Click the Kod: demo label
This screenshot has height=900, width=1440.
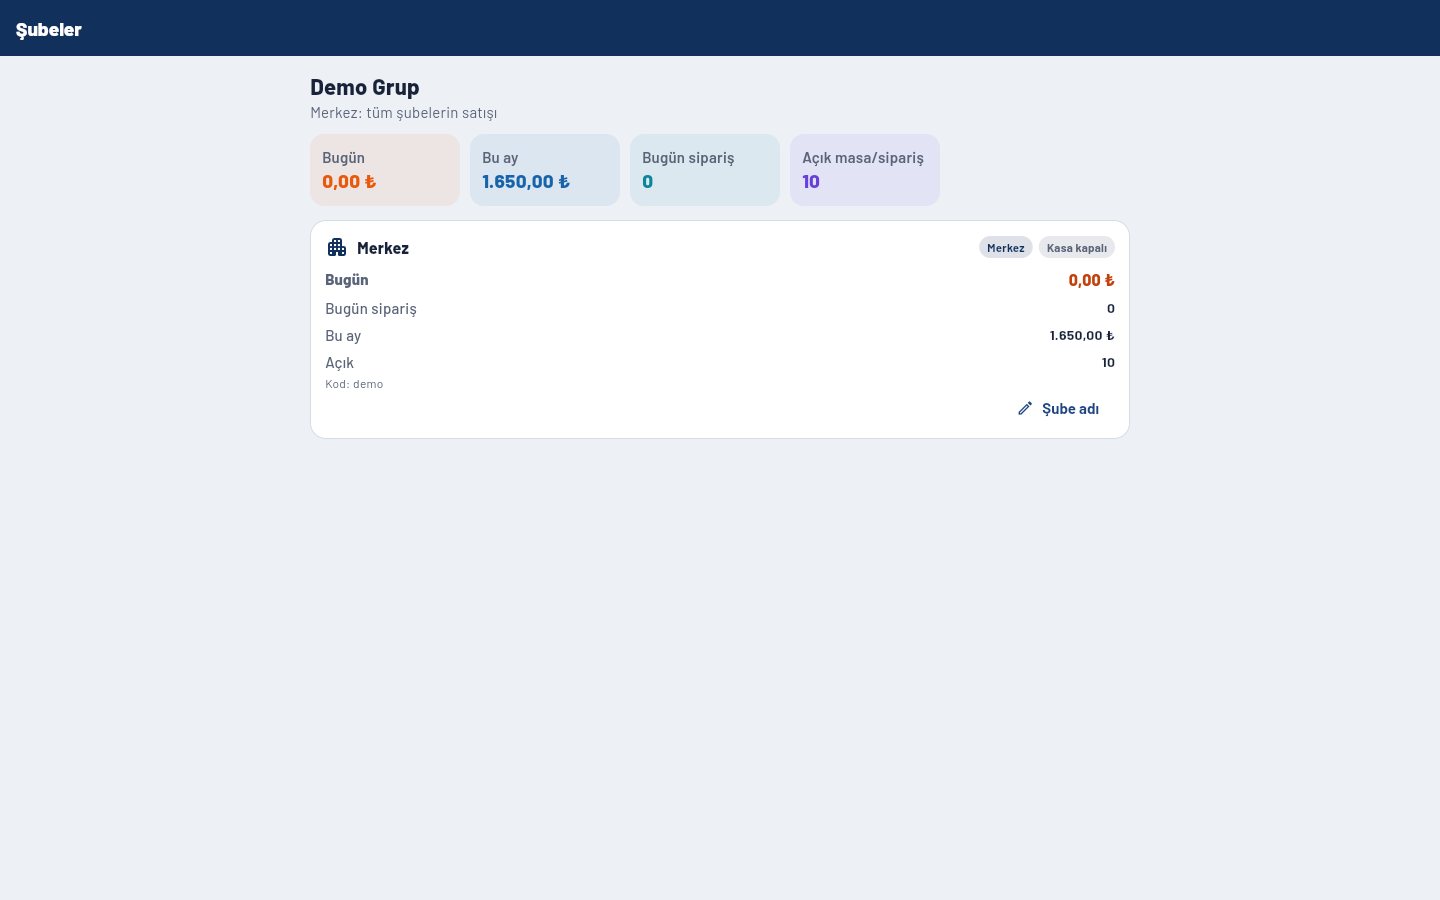coord(354,384)
